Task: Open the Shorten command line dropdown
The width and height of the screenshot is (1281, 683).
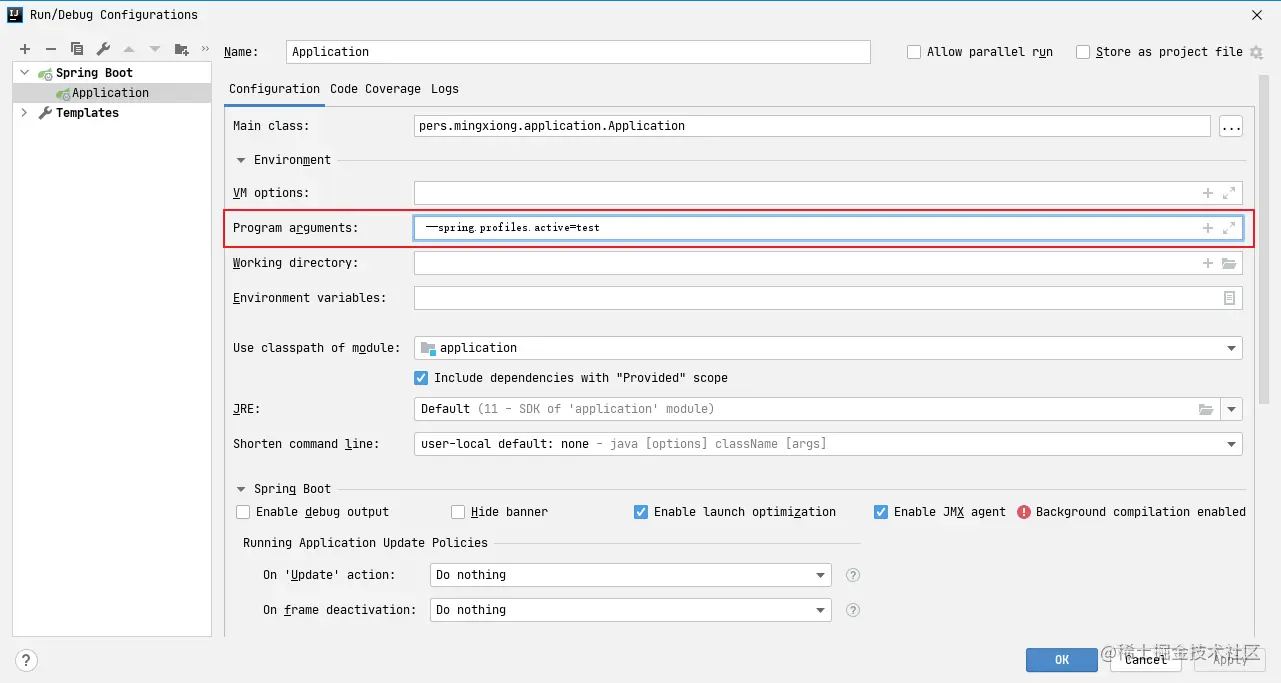Action: click(x=1231, y=444)
